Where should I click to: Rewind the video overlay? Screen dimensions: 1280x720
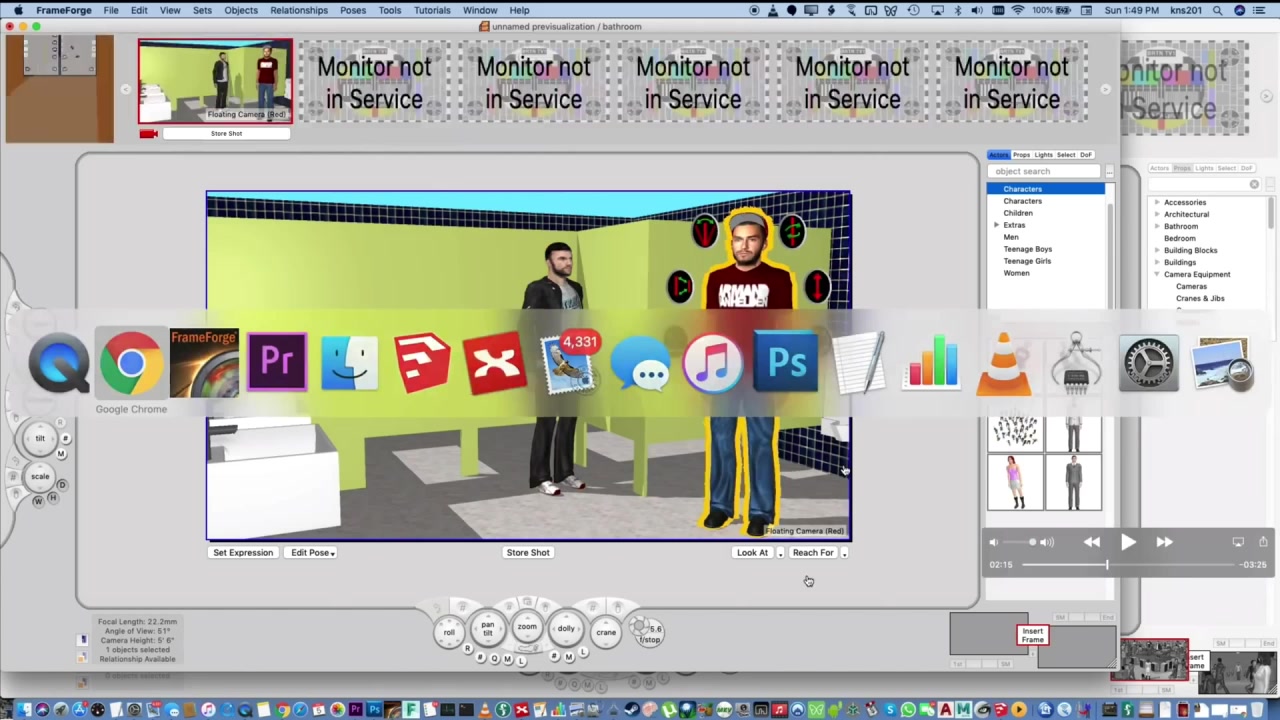pos(1092,542)
